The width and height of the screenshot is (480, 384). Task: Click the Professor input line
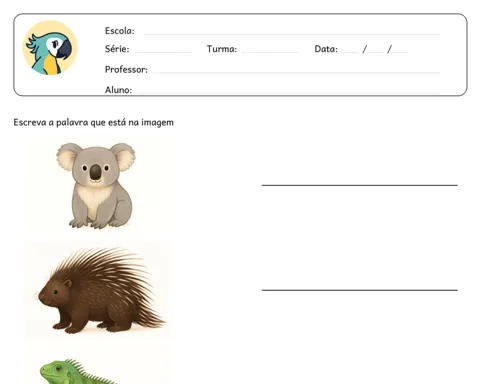(x=296, y=72)
